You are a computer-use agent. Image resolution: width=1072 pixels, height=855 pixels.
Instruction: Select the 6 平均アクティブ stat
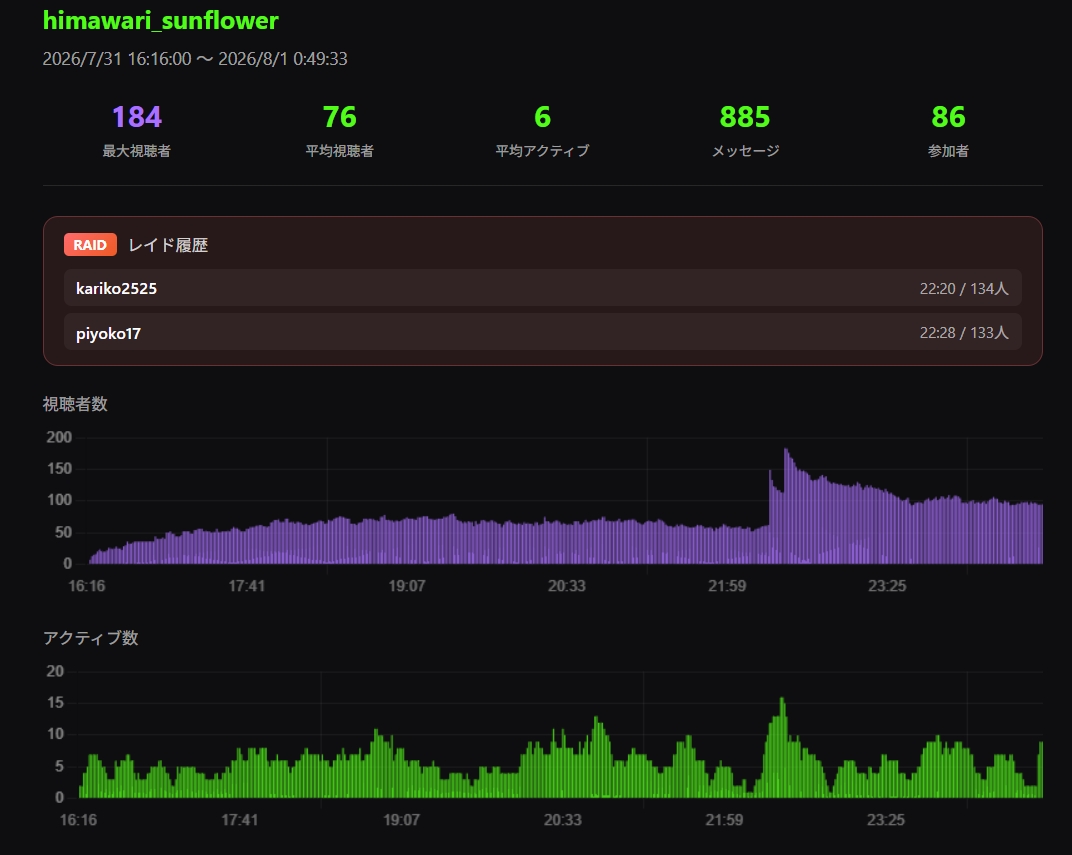click(542, 130)
